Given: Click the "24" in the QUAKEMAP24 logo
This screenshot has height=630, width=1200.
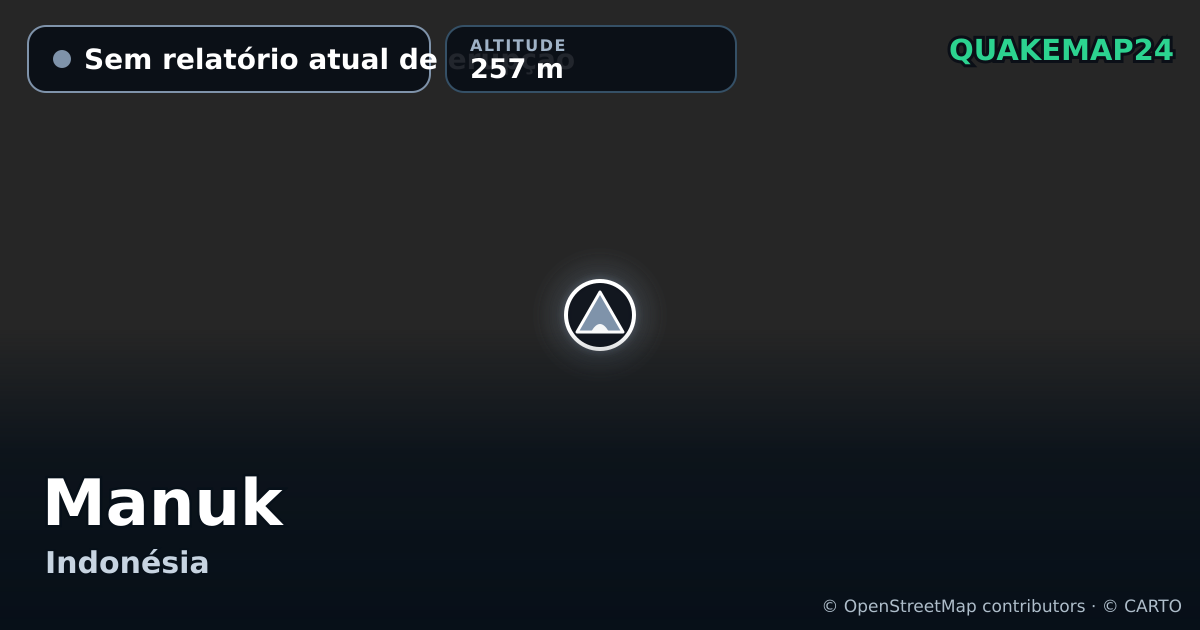Looking at the screenshot, I should (x=1153, y=50).
